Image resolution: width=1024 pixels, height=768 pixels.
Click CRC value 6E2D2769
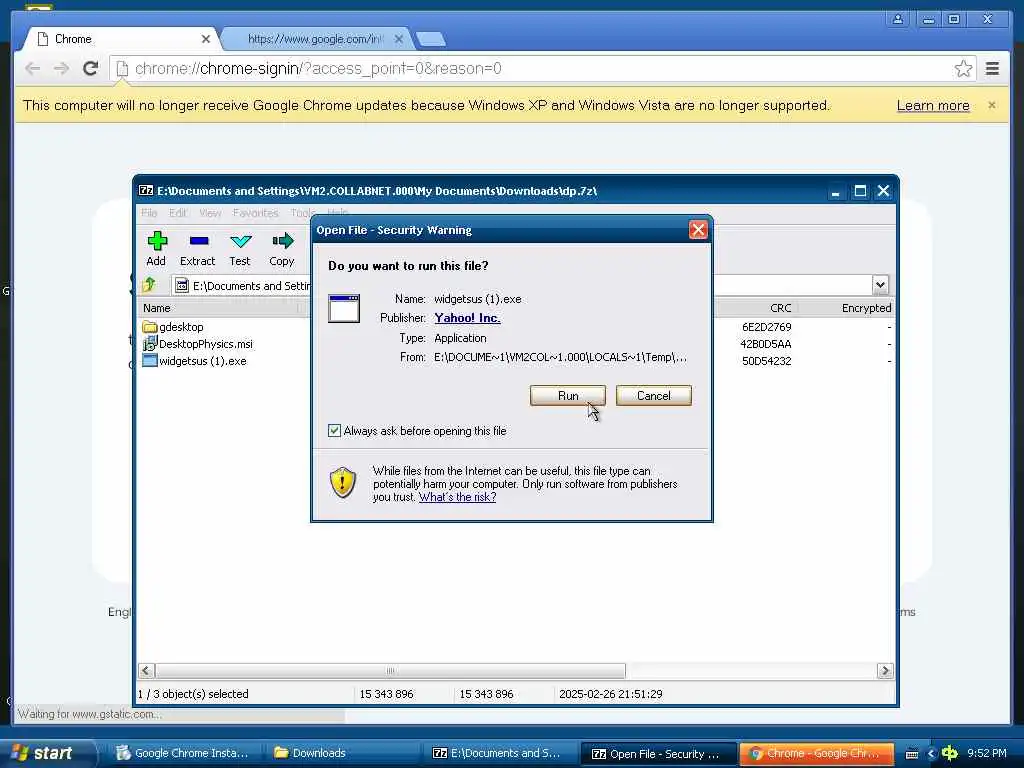point(766,327)
